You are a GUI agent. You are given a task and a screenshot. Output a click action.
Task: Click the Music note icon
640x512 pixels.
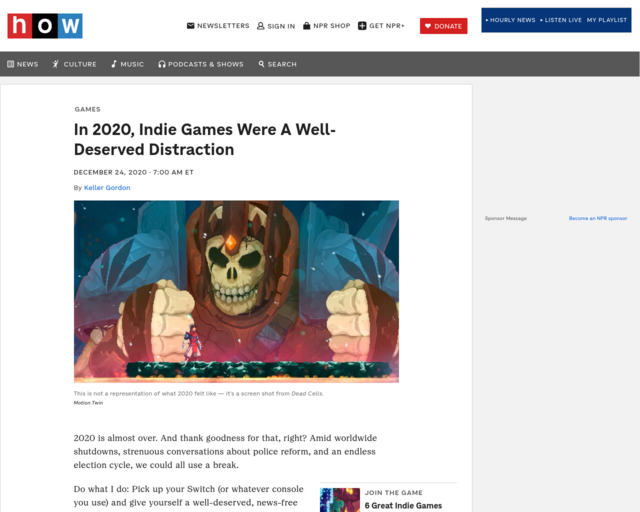[114, 64]
